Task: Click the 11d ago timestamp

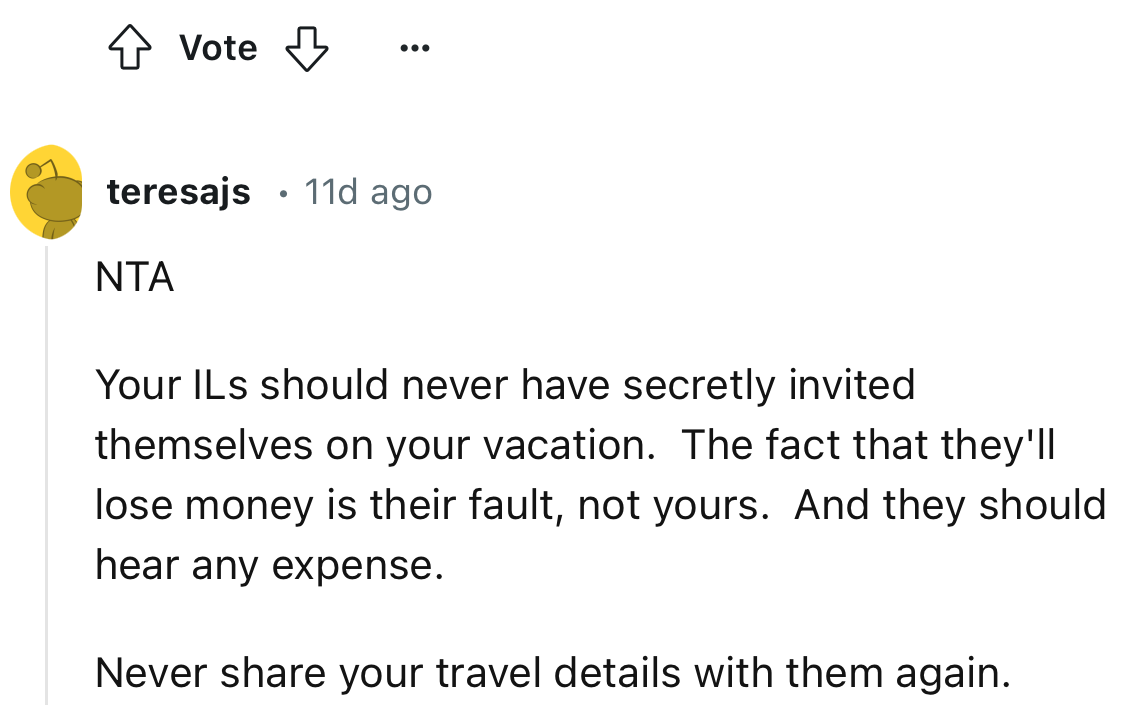Action: (368, 191)
